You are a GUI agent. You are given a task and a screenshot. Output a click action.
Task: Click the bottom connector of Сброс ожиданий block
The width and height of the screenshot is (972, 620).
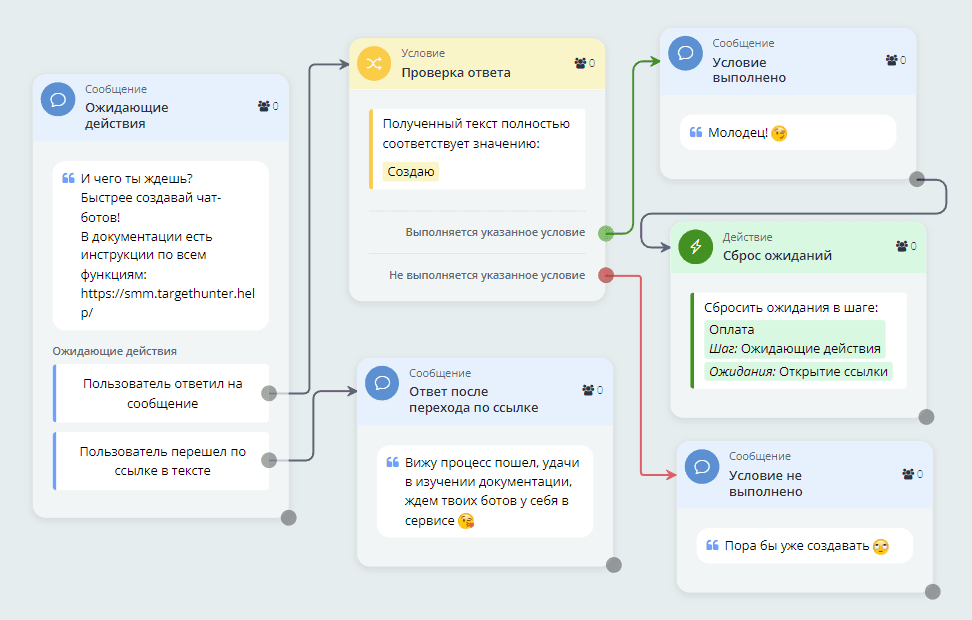926,416
